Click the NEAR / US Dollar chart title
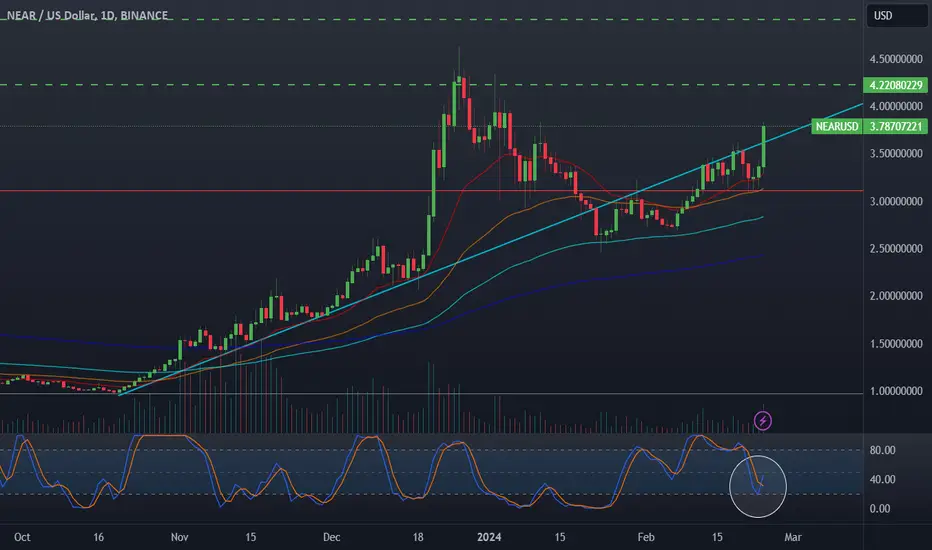 [x=87, y=15]
